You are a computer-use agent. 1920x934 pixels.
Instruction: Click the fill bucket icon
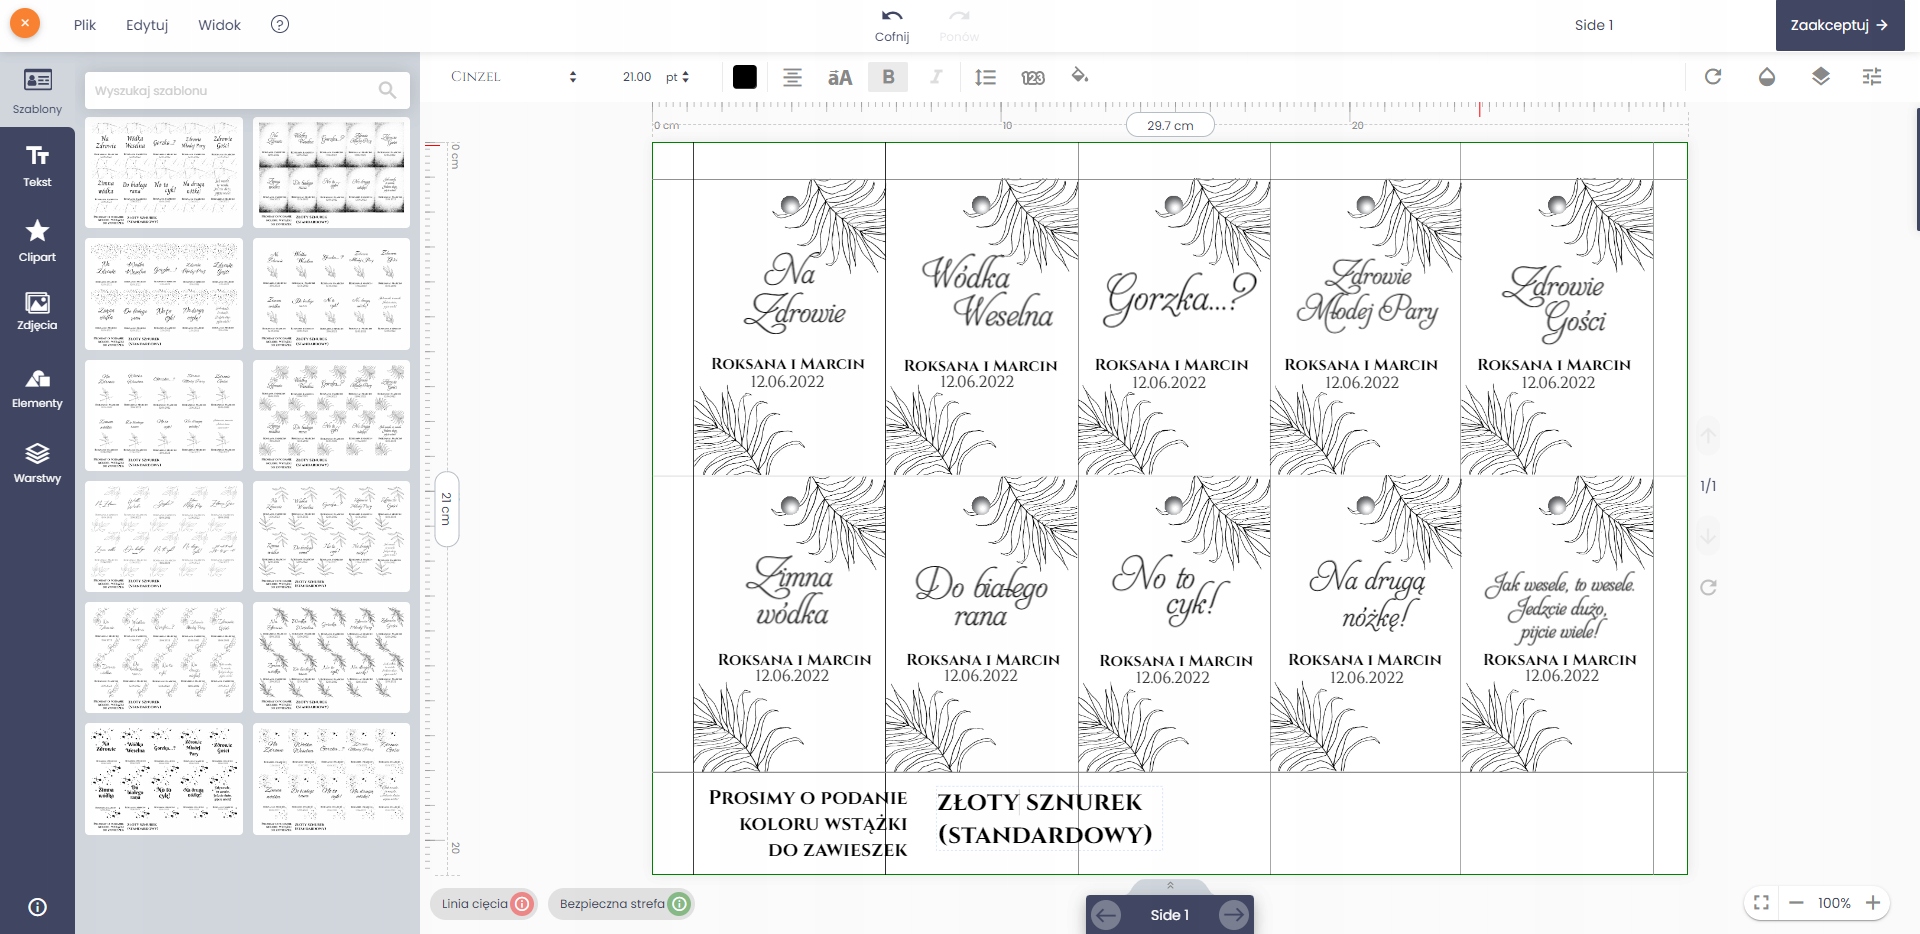click(x=1079, y=76)
